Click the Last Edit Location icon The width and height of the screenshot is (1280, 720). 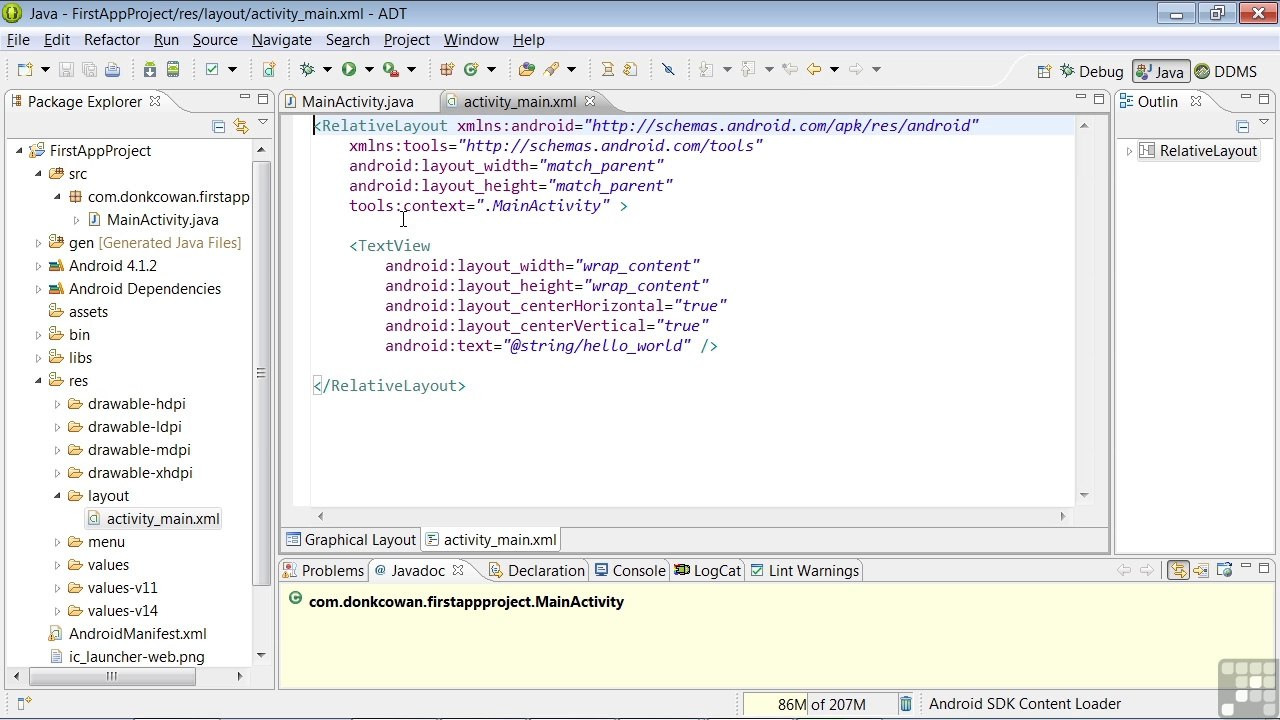[x=790, y=69]
